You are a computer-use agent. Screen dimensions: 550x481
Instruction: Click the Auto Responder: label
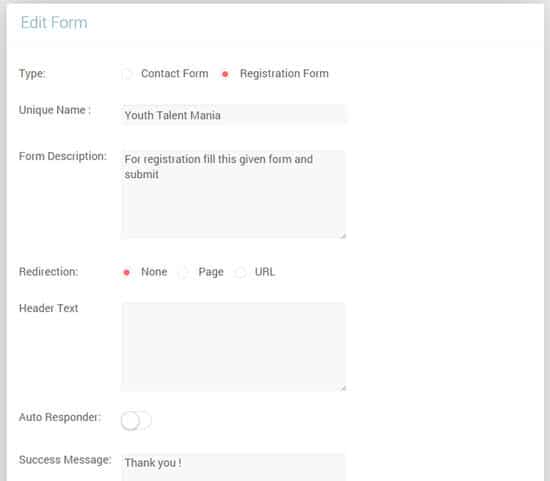pos(60,417)
